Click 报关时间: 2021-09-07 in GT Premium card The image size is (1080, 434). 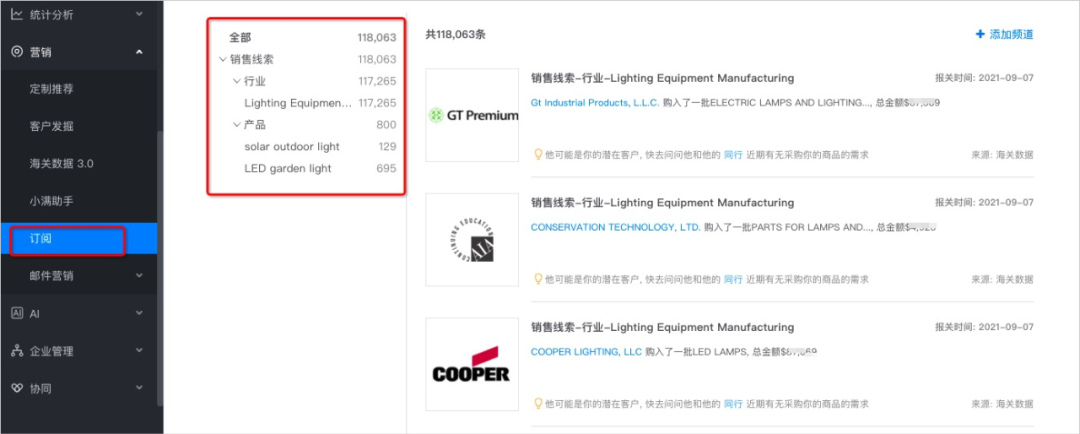984,79
